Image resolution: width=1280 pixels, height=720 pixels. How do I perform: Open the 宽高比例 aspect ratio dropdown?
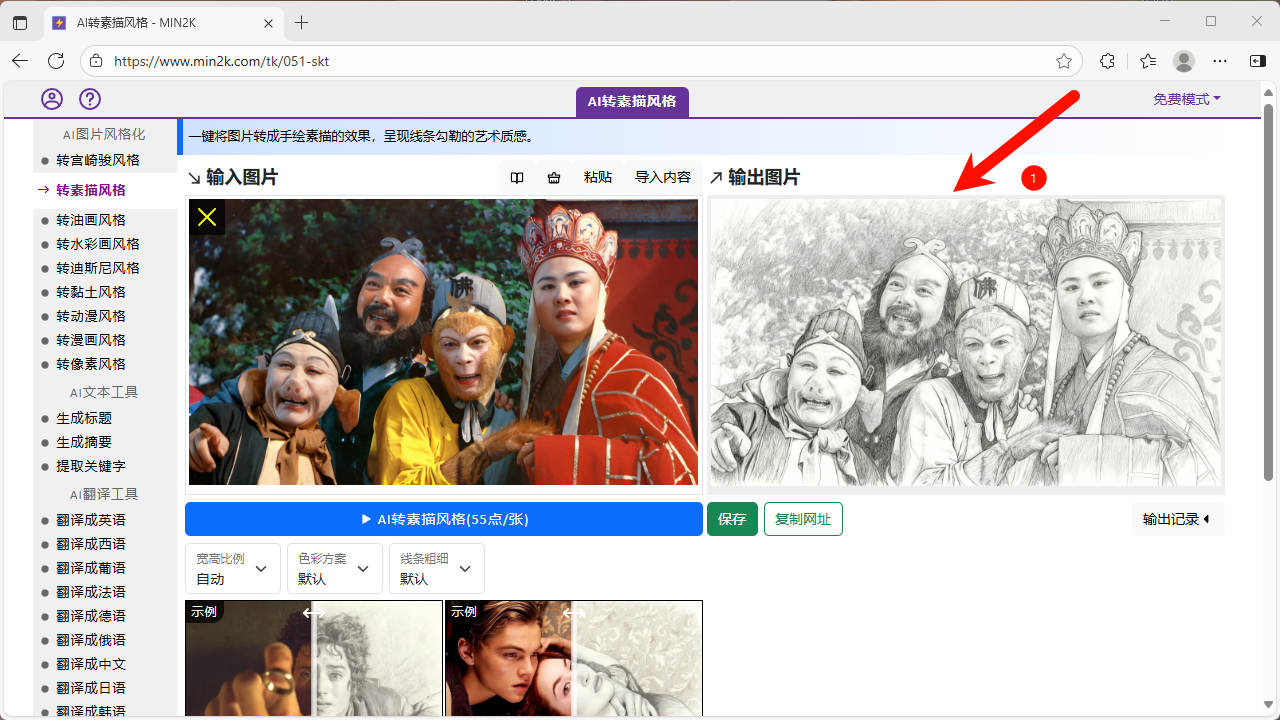pyautogui.click(x=232, y=569)
